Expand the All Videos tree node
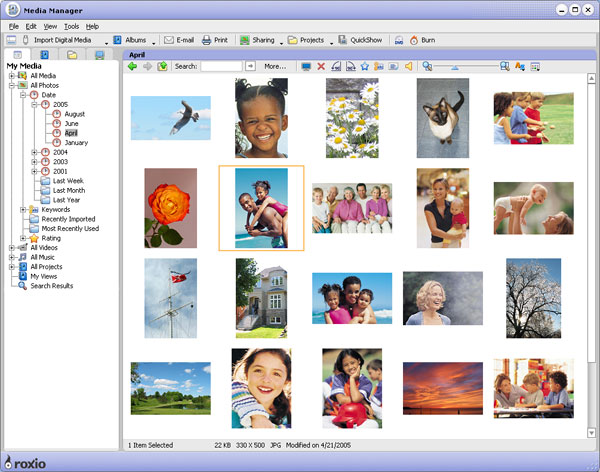The image size is (600, 472). click(11, 247)
